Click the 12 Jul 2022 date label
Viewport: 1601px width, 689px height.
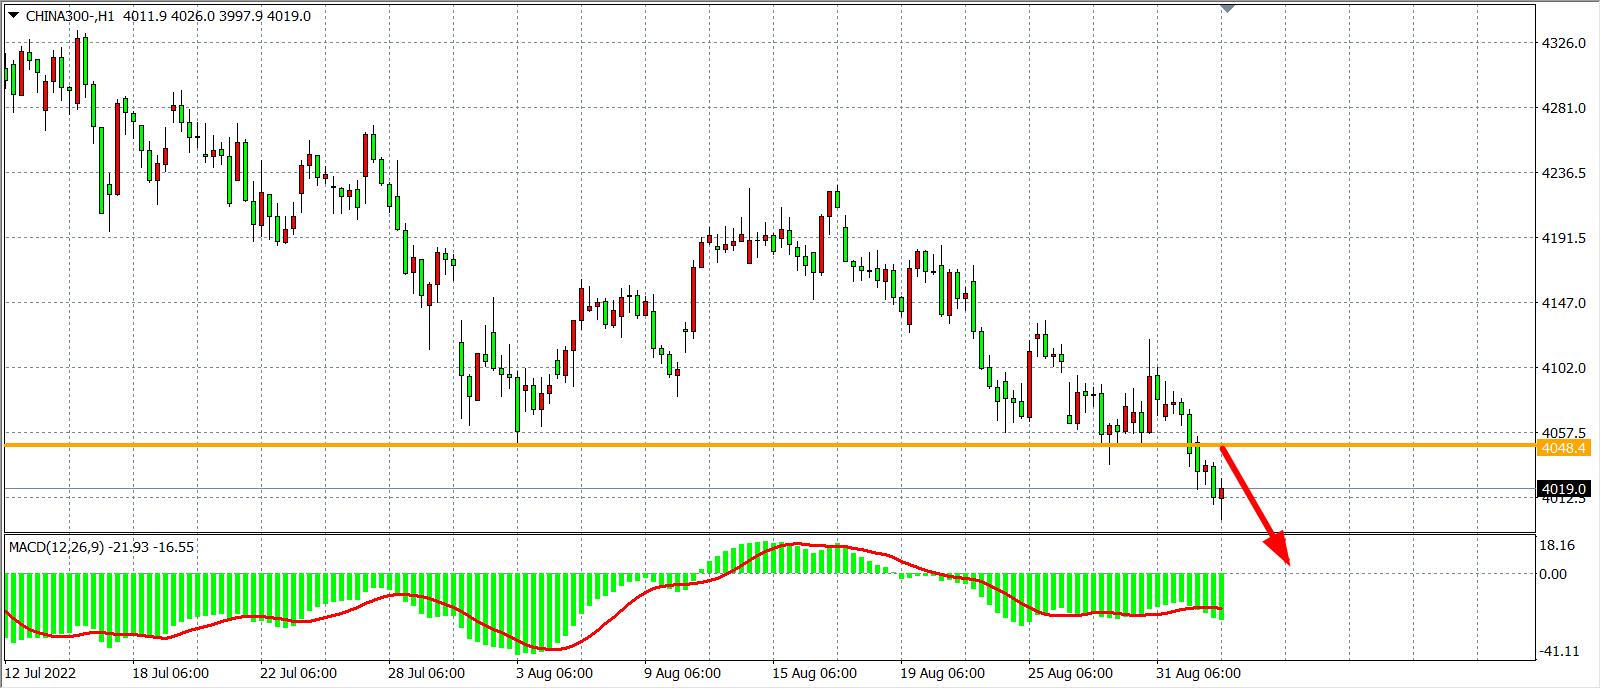coord(40,673)
